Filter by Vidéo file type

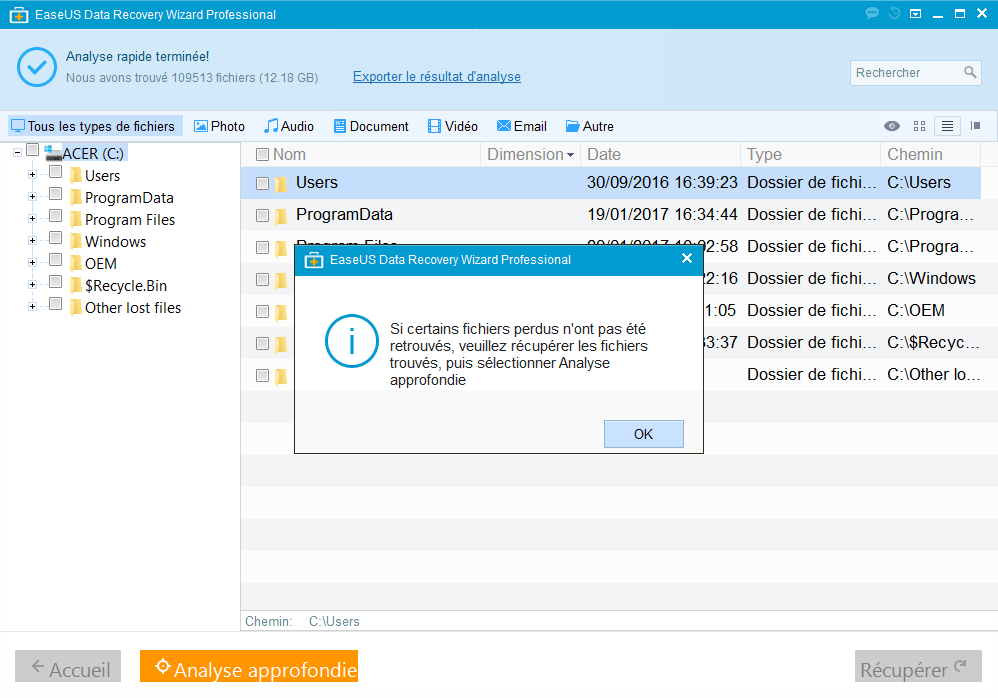pyautogui.click(x=453, y=126)
